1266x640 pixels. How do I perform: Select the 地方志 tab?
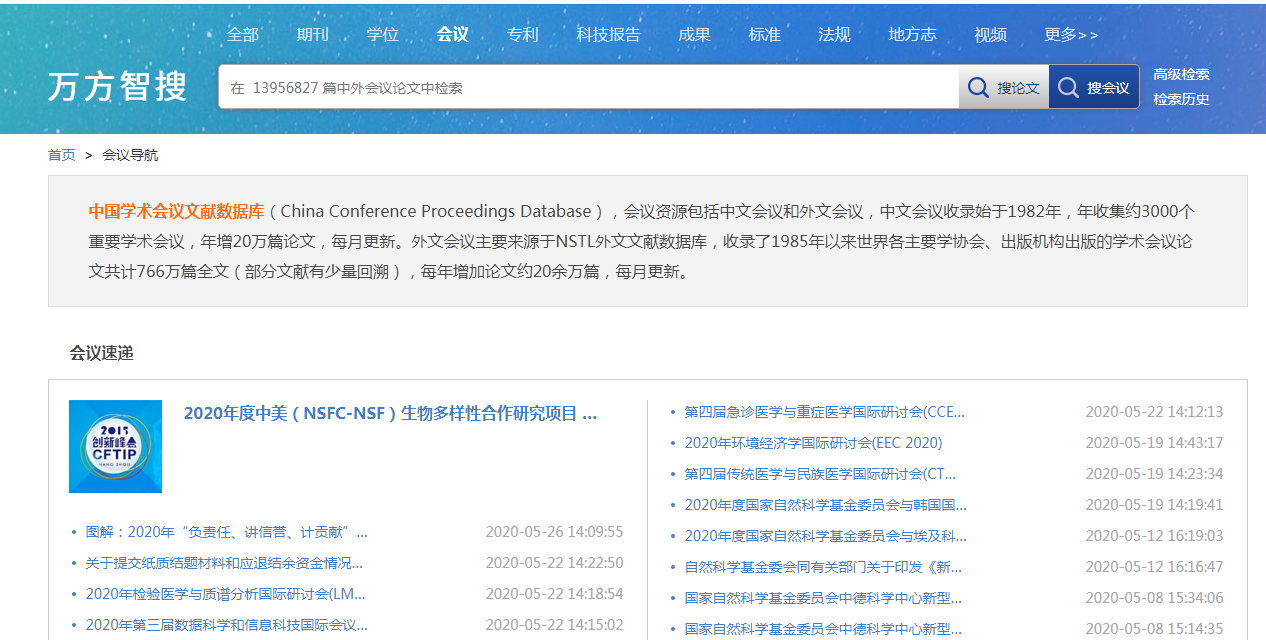click(x=913, y=34)
